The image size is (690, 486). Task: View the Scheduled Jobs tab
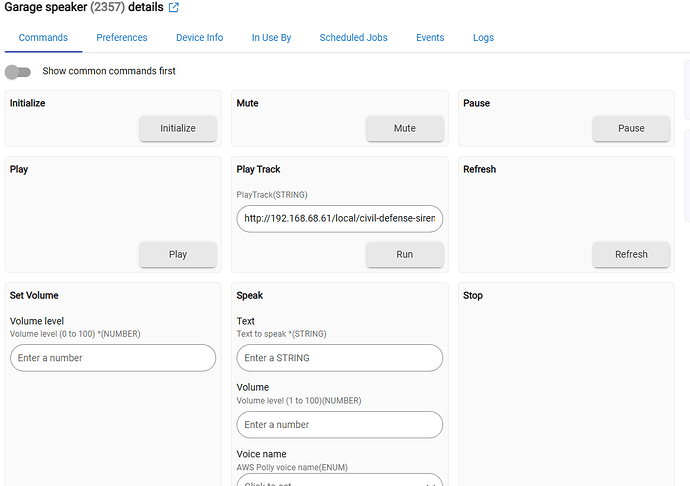click(354, 38)
